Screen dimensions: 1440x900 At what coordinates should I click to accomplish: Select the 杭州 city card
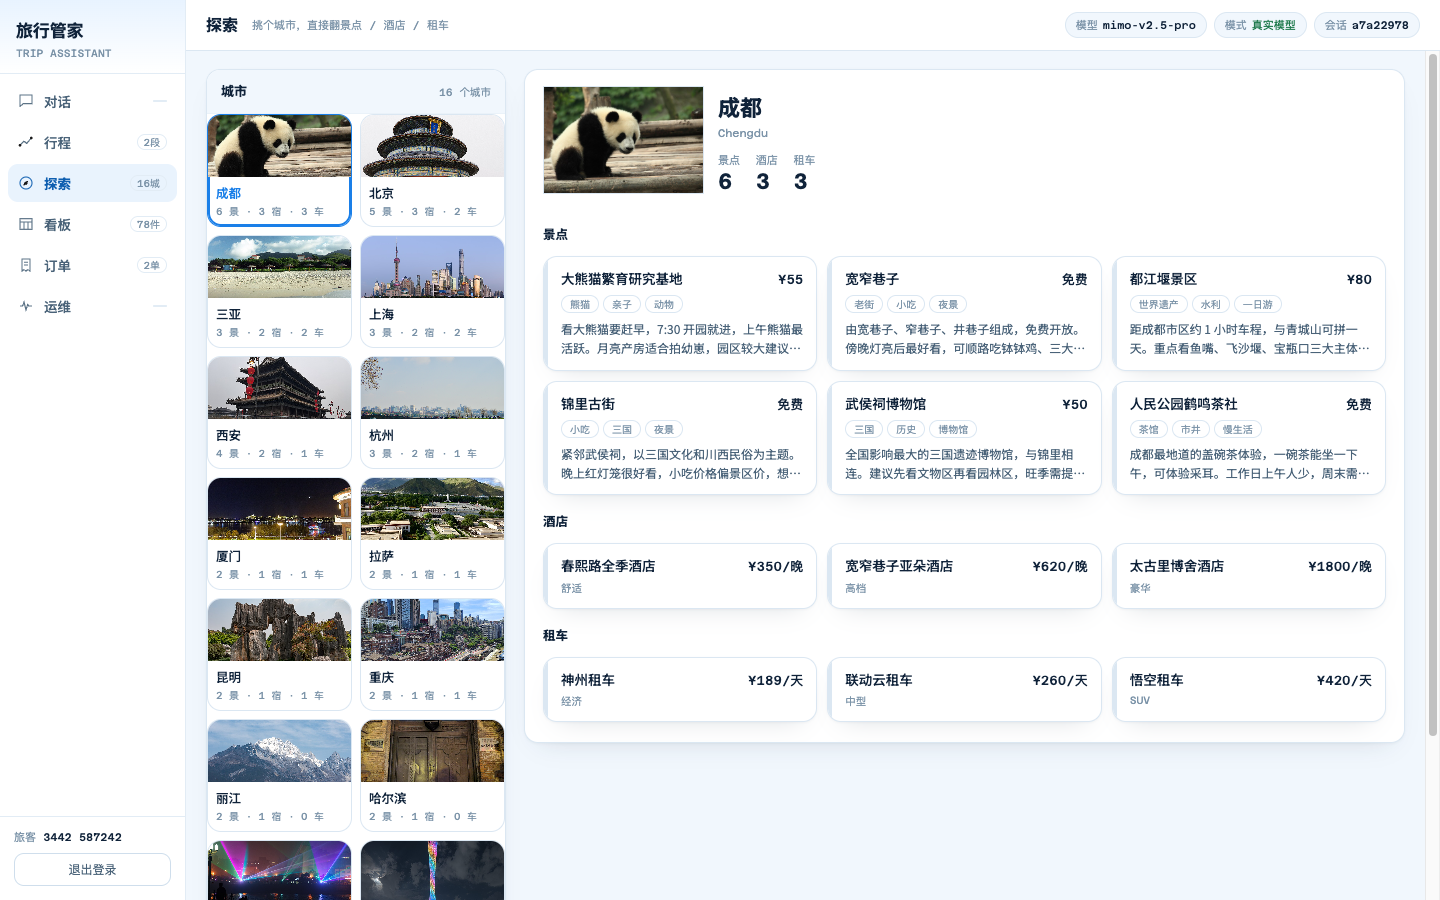[x=432, y=412]
